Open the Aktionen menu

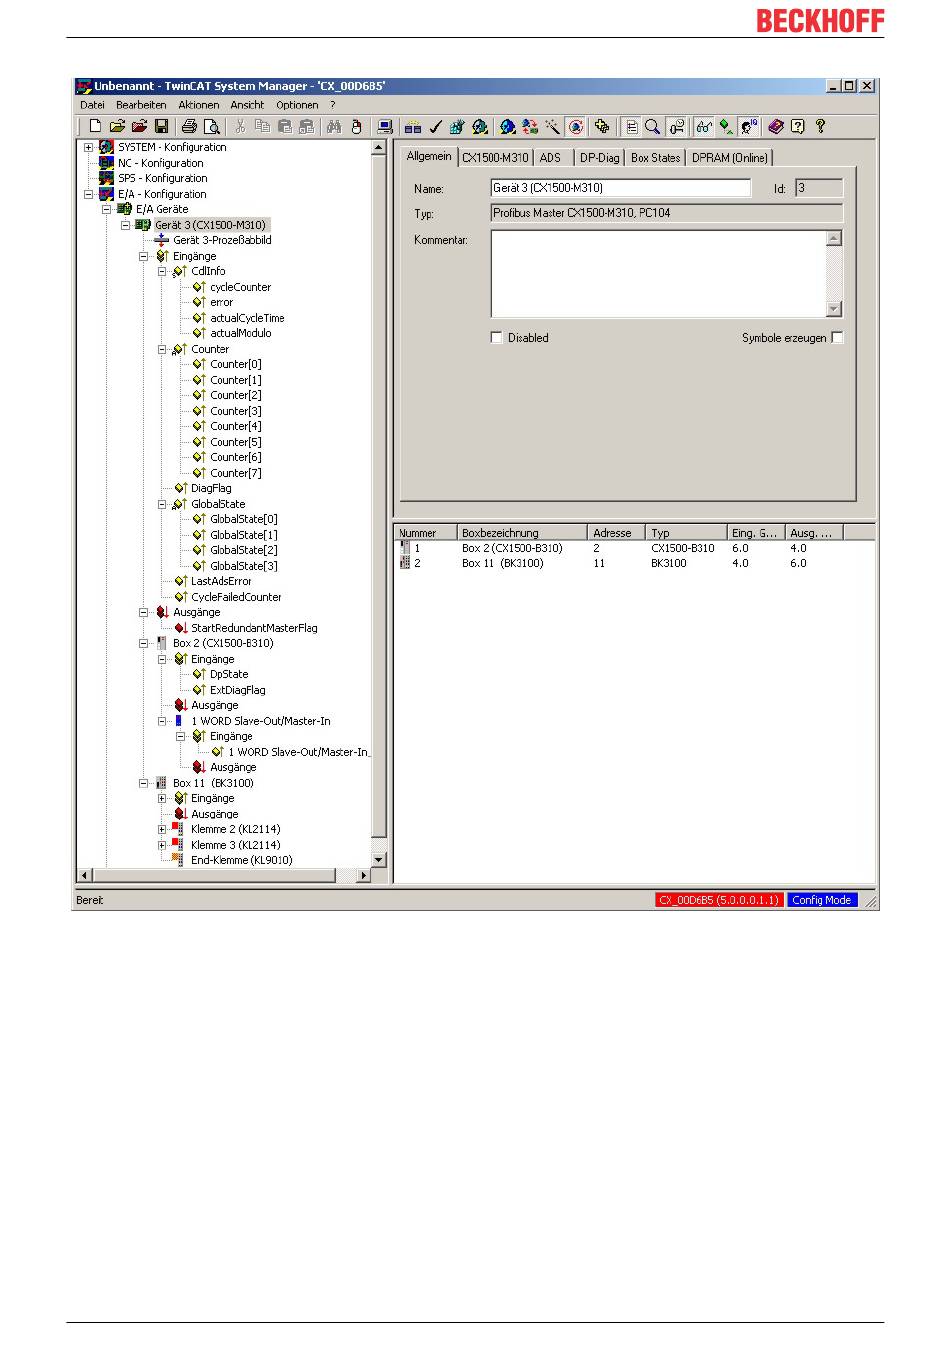(199, 105)
